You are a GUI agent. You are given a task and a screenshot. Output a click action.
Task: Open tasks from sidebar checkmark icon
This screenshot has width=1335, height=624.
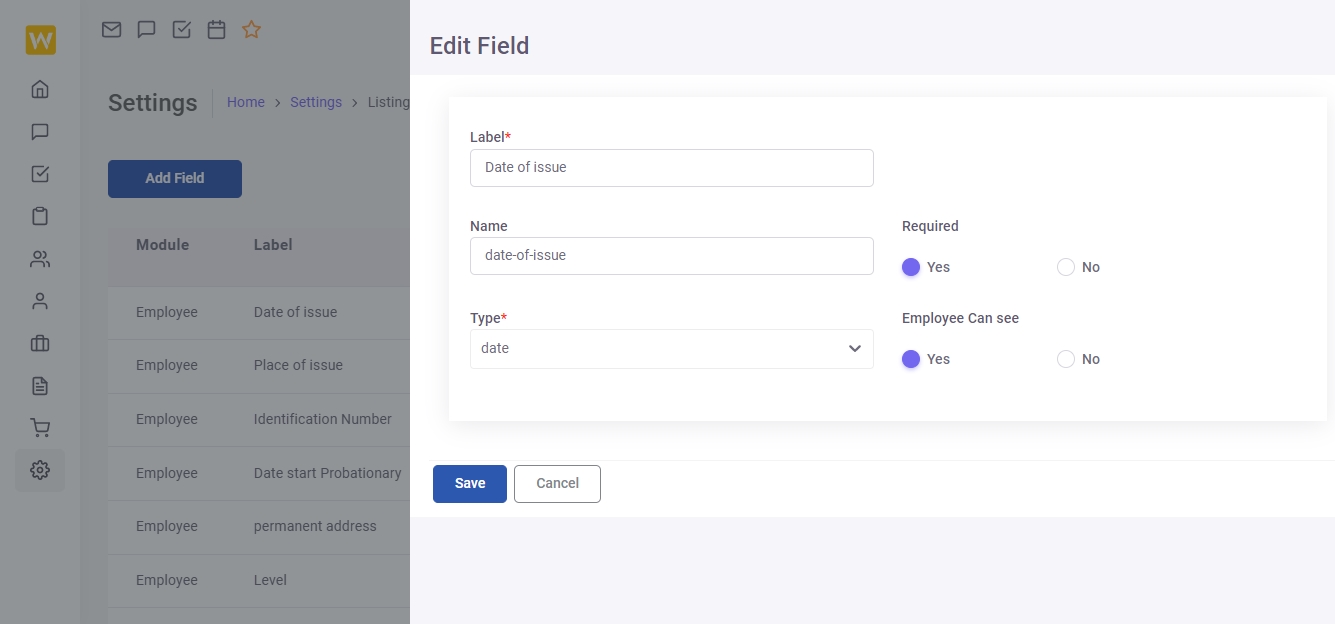tap(40, 174)
